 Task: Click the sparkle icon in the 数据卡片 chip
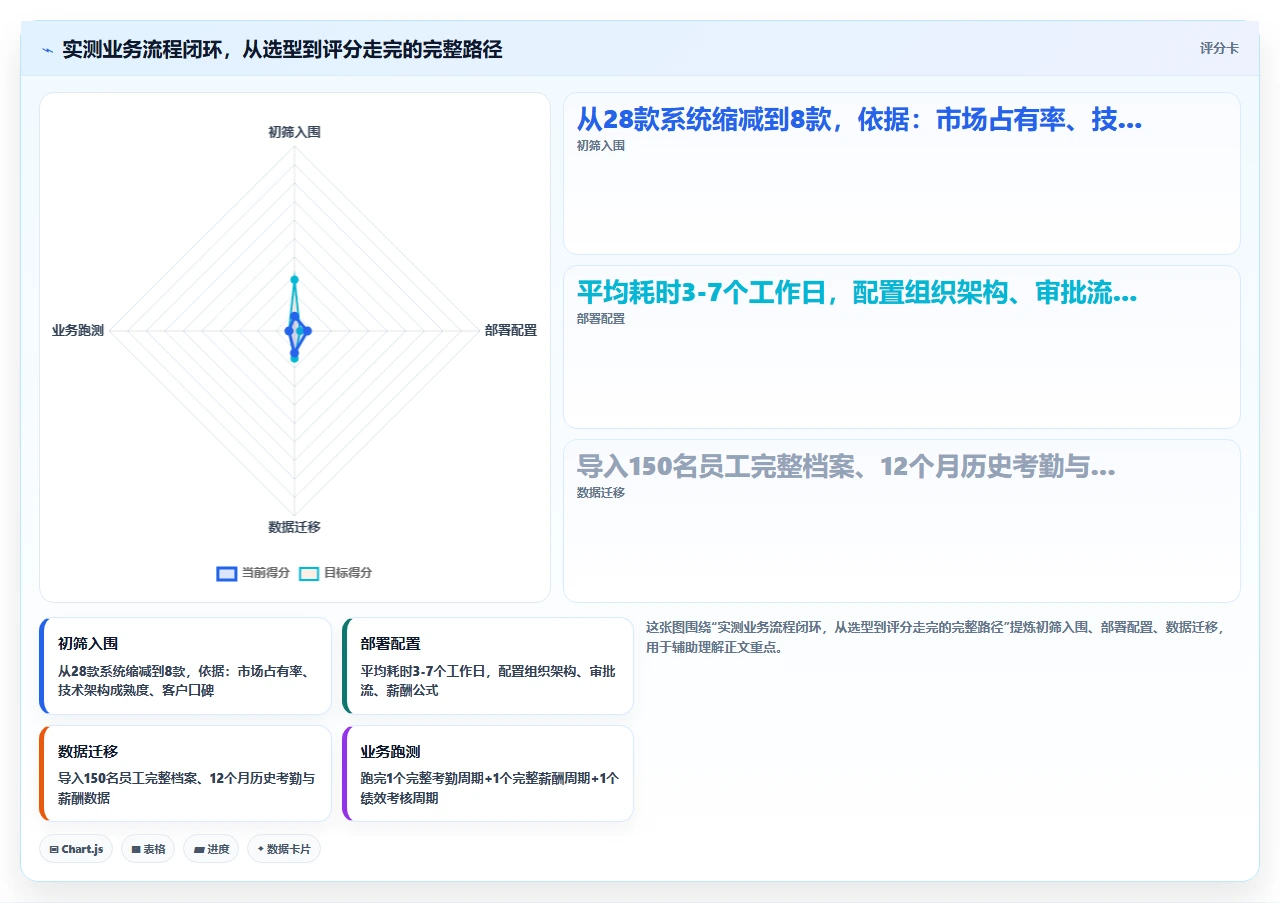coord(261,849)
